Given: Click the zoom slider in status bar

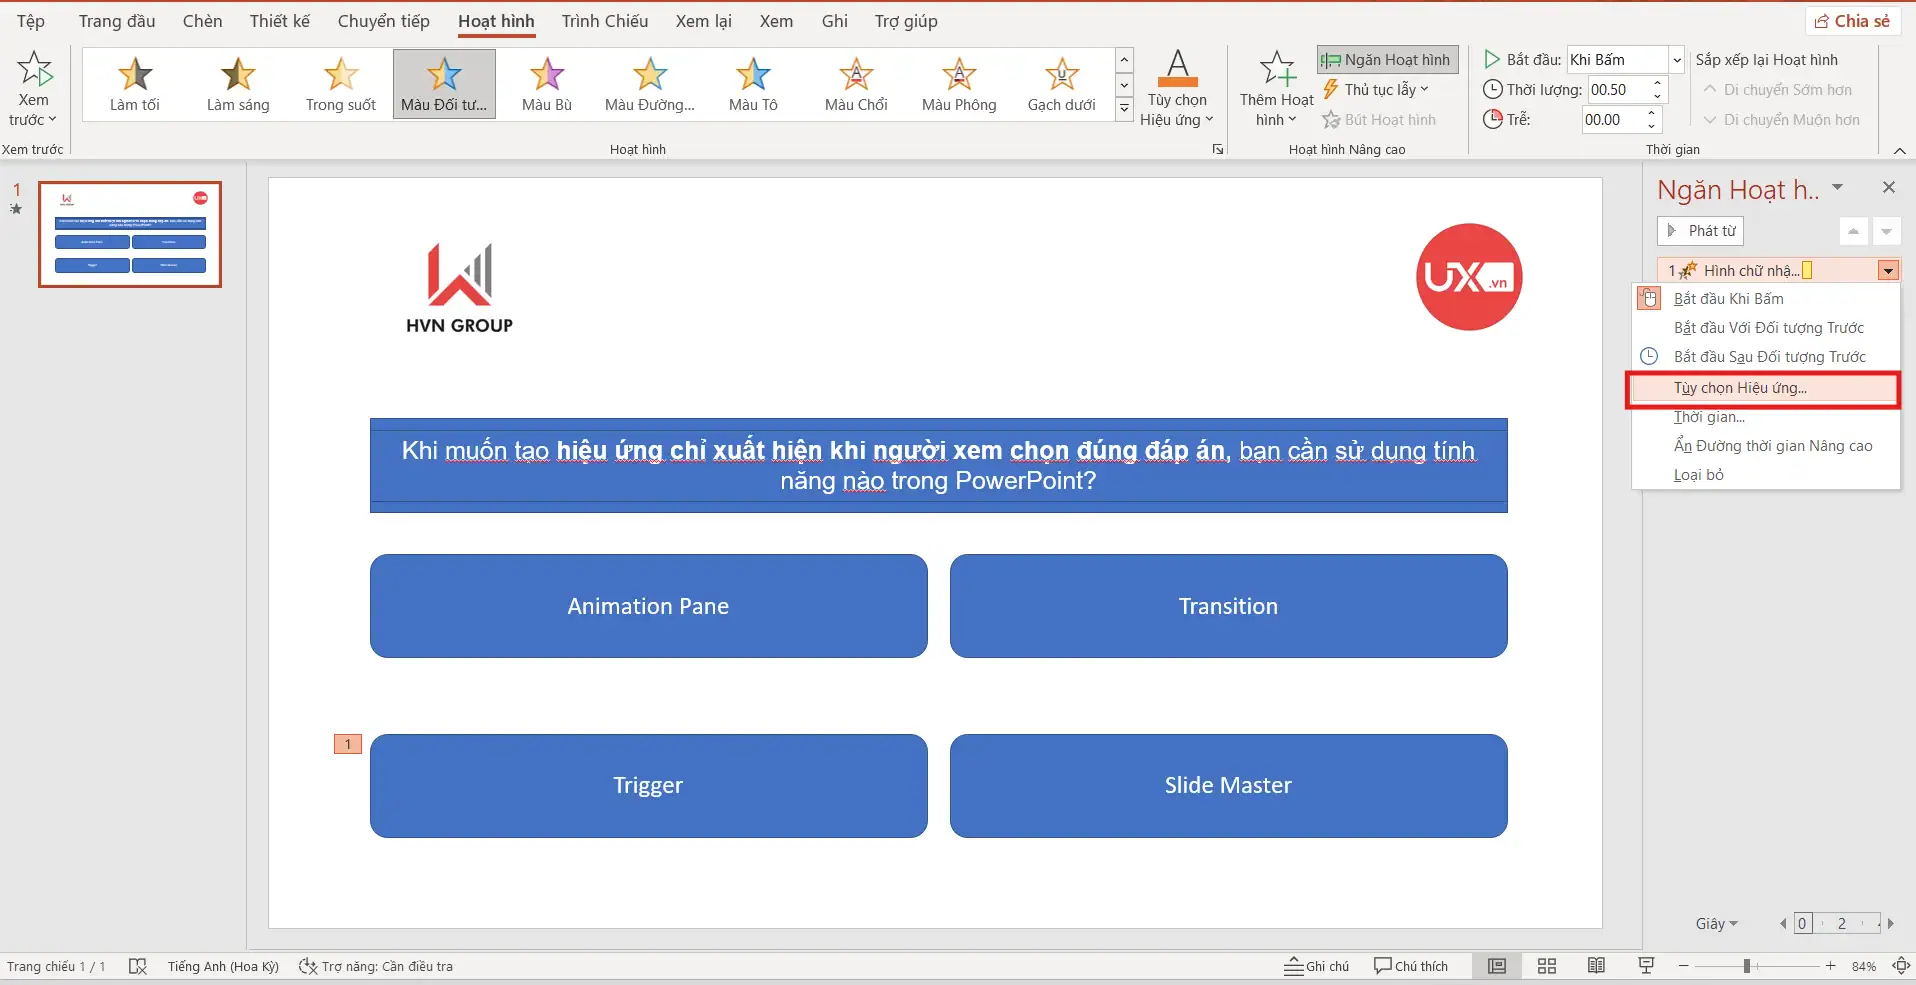Looking at the screenshot, I should [x=1747, y=966].
